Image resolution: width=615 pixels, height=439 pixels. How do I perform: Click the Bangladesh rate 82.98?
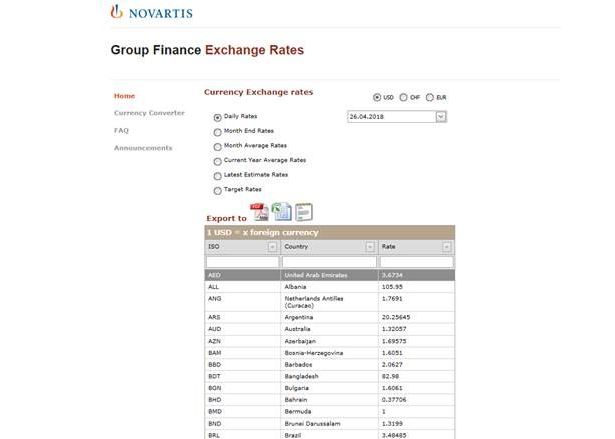tap(417, 376)
